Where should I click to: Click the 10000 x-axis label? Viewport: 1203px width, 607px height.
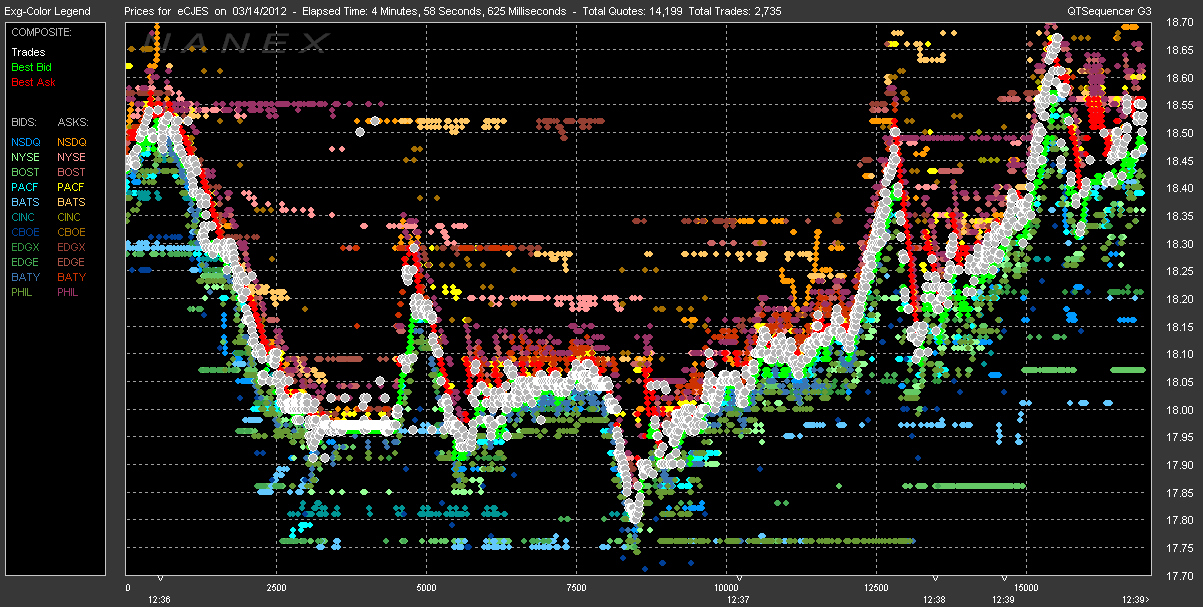point(726,587)
